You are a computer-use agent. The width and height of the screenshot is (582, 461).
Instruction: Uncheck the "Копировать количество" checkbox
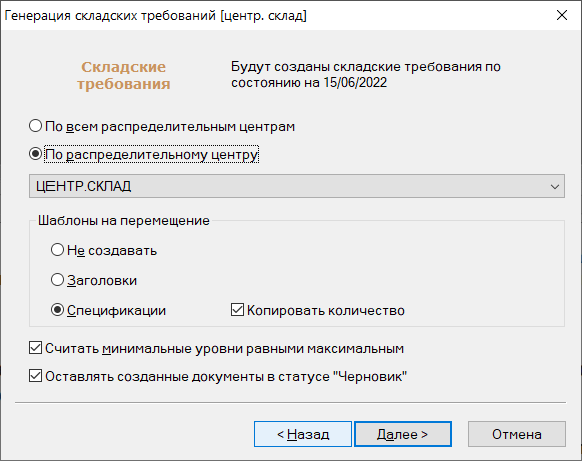237,310
